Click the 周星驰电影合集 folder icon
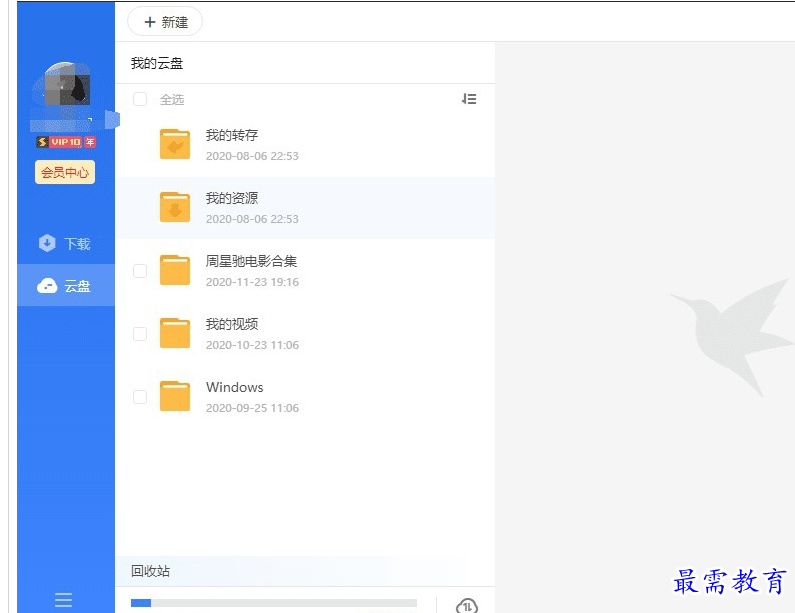795x613 pixels. (175, 270)
